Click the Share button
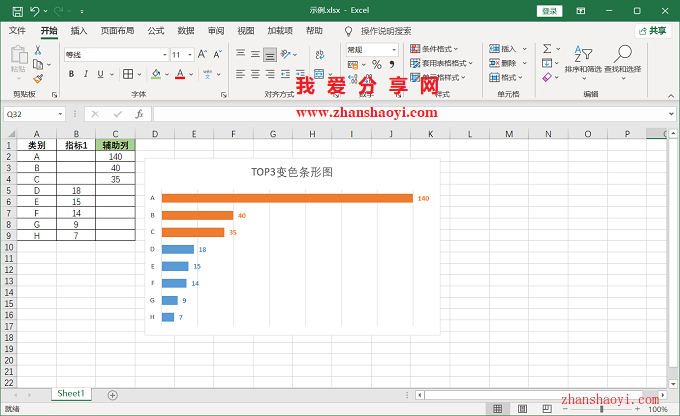This screenshot has width=680, height=416. (x=653, y=31)
